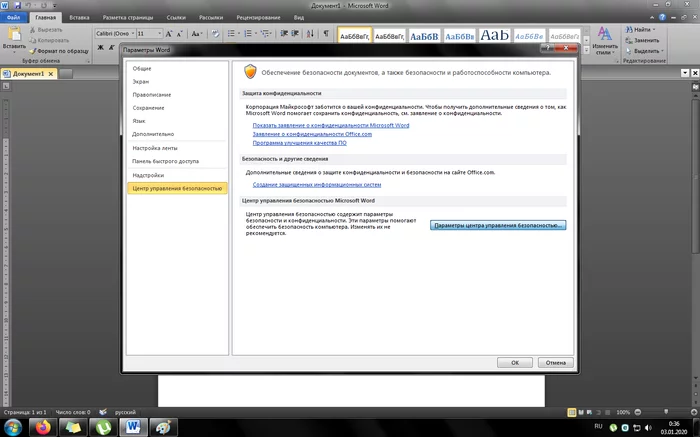Image resolution: width=700 pixels, height=437 pixels.
Task: Click the Save icon in quick access toolbar
Action: [x=18, y=5]
